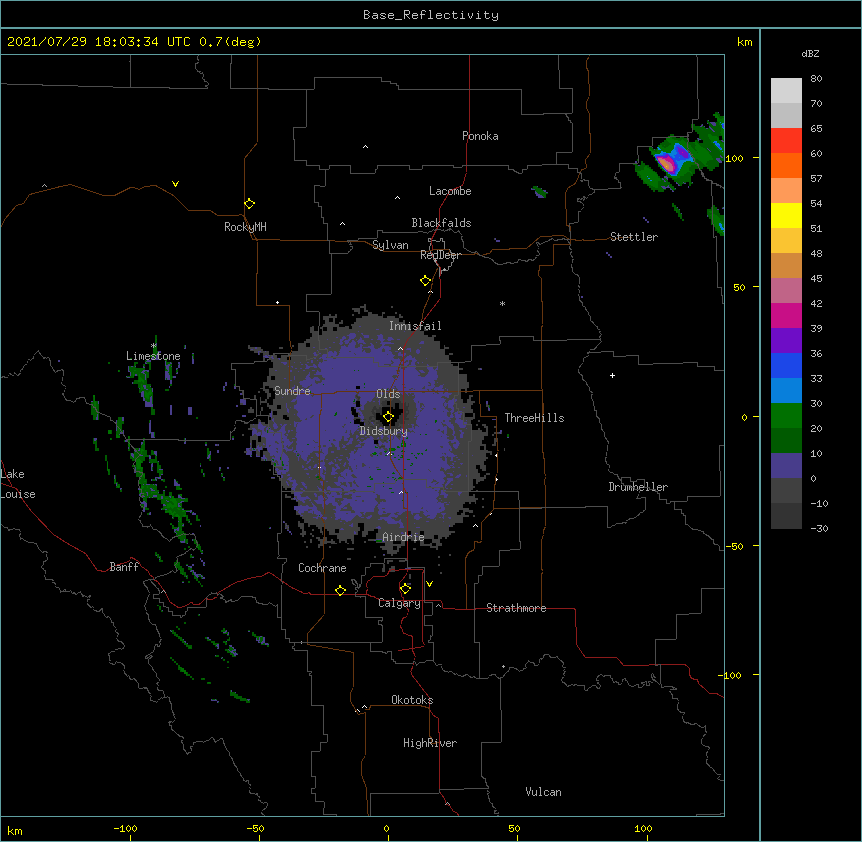Viewport: 862px width, 842px height.
Task: Click the white plus marker north of Drumheller
Action: coord(612,375)
